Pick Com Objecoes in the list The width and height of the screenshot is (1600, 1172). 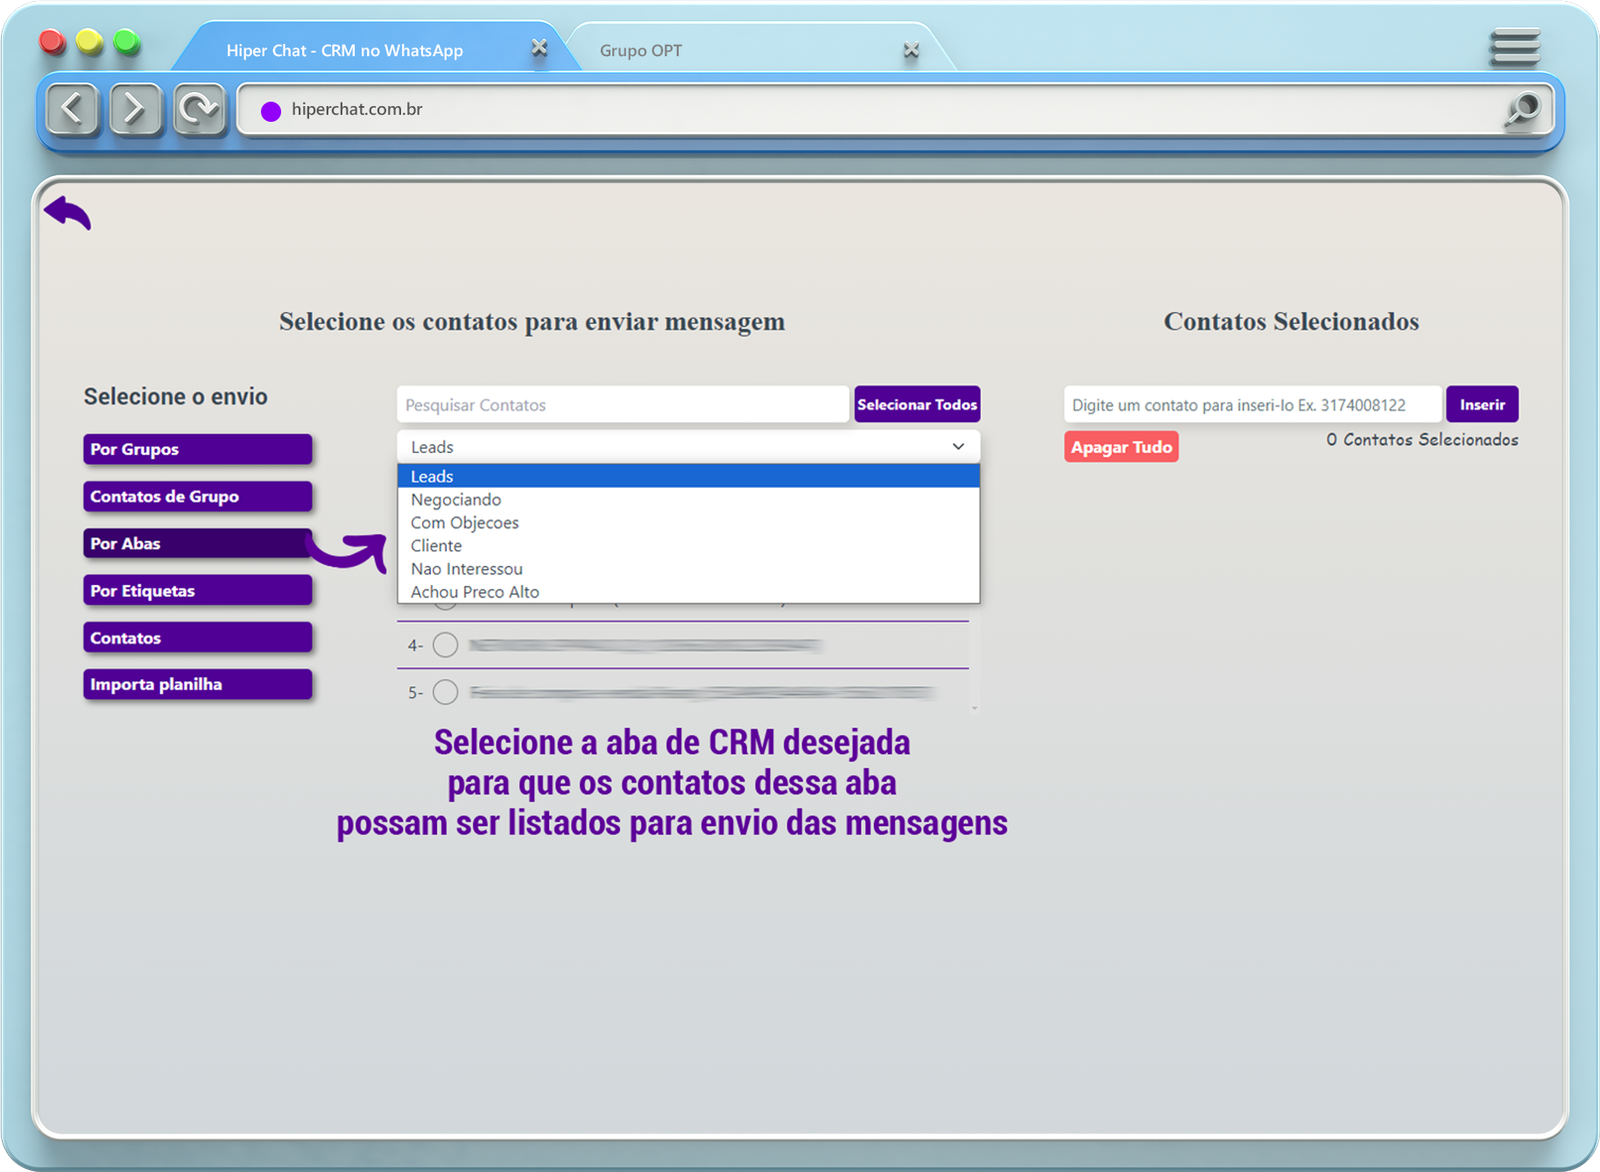(x=465, y=523)
